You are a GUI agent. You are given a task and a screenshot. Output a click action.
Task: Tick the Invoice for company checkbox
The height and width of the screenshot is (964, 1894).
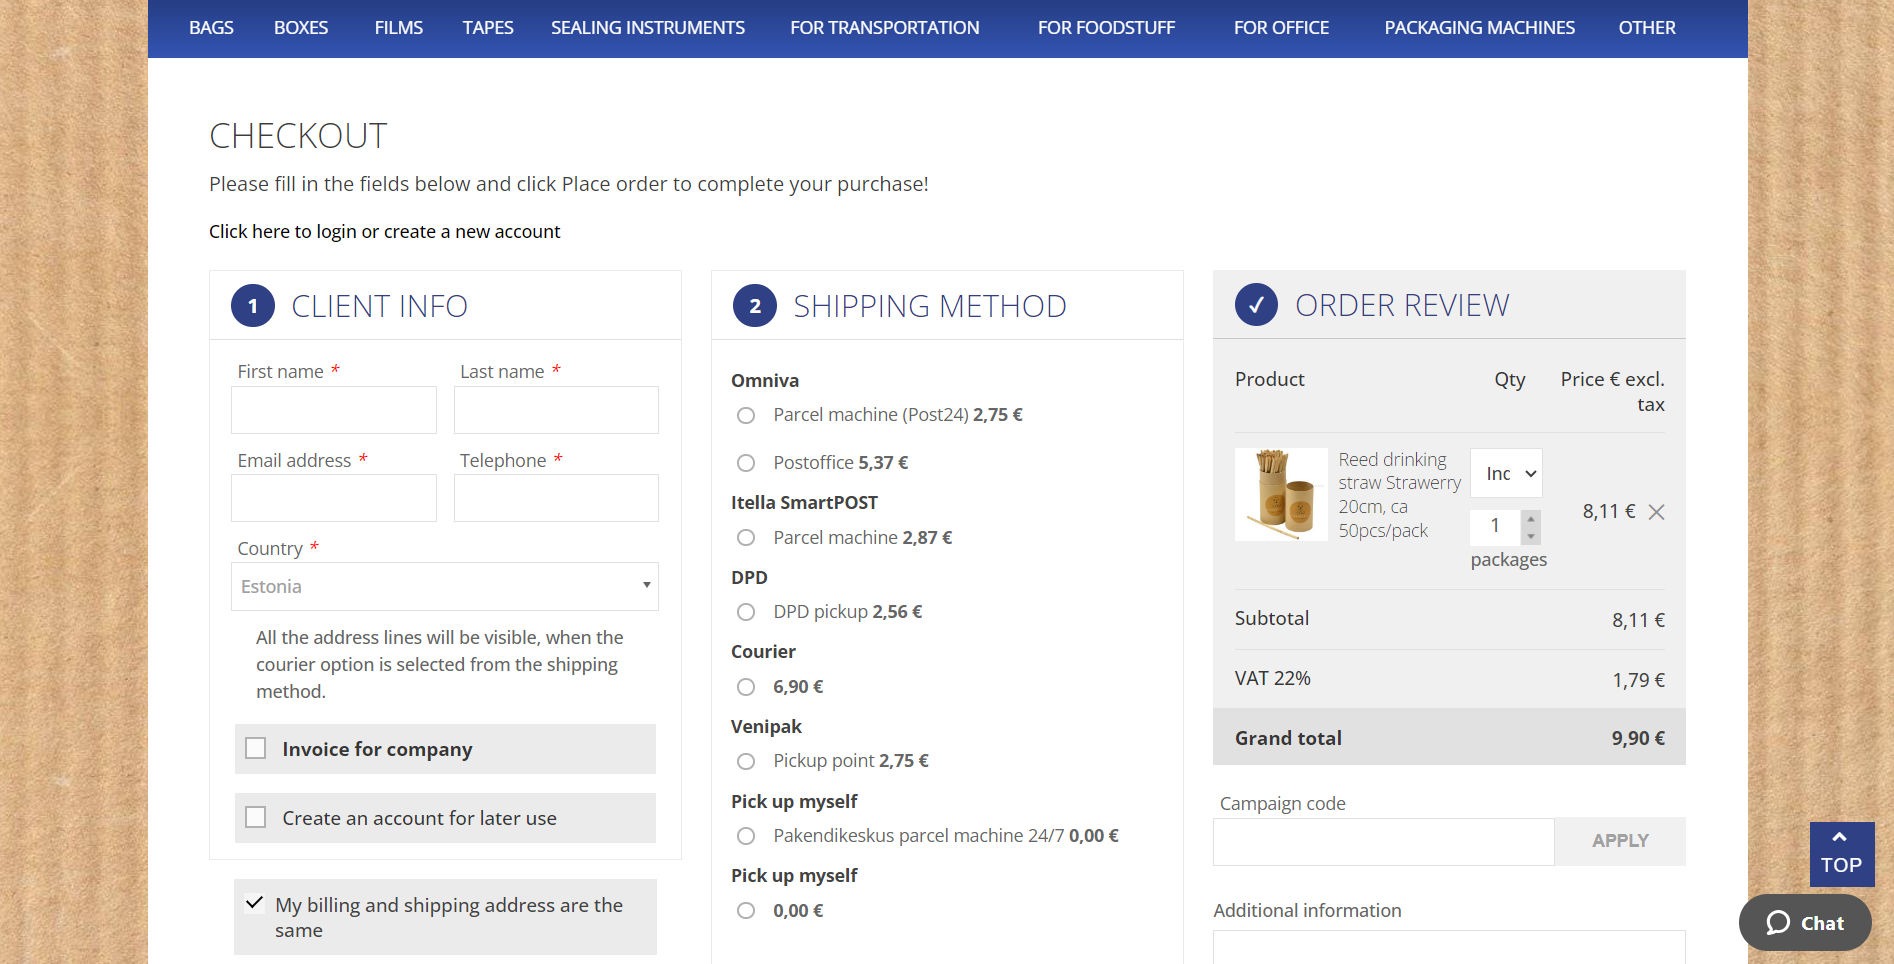coord(256,748)
